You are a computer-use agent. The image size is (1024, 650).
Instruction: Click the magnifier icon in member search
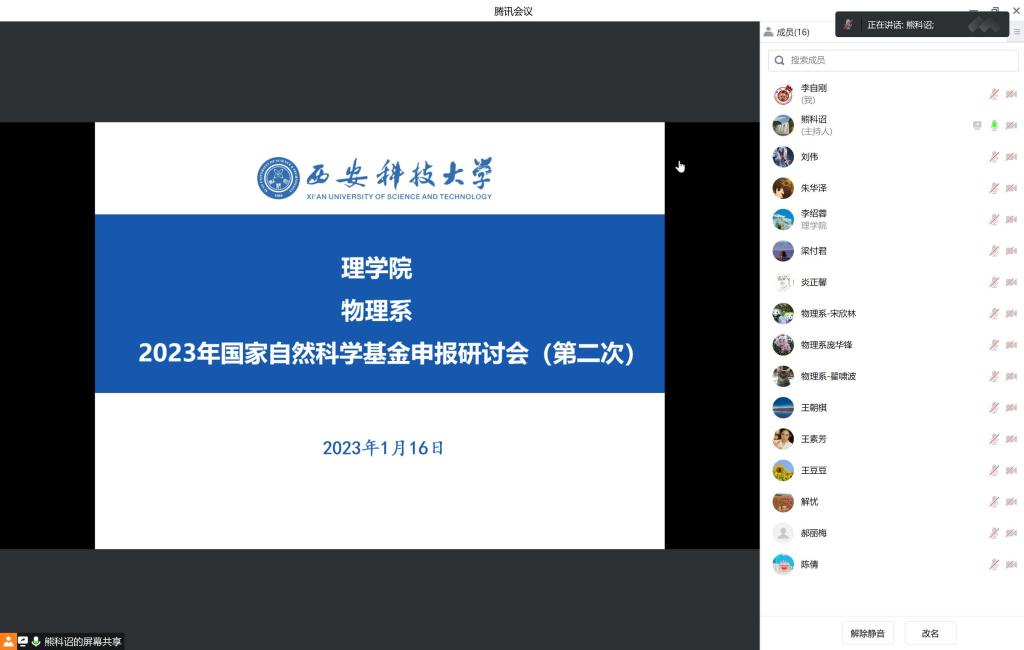click(780, 60)
